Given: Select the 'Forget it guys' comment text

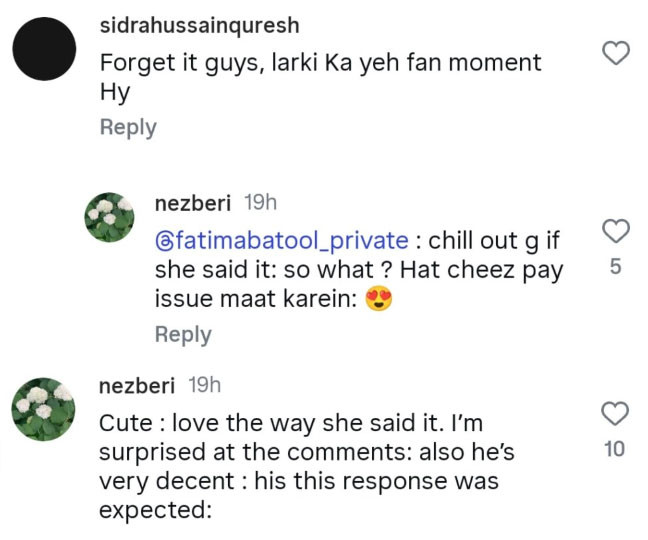Looking at the screenshot, I should (320, 62).
